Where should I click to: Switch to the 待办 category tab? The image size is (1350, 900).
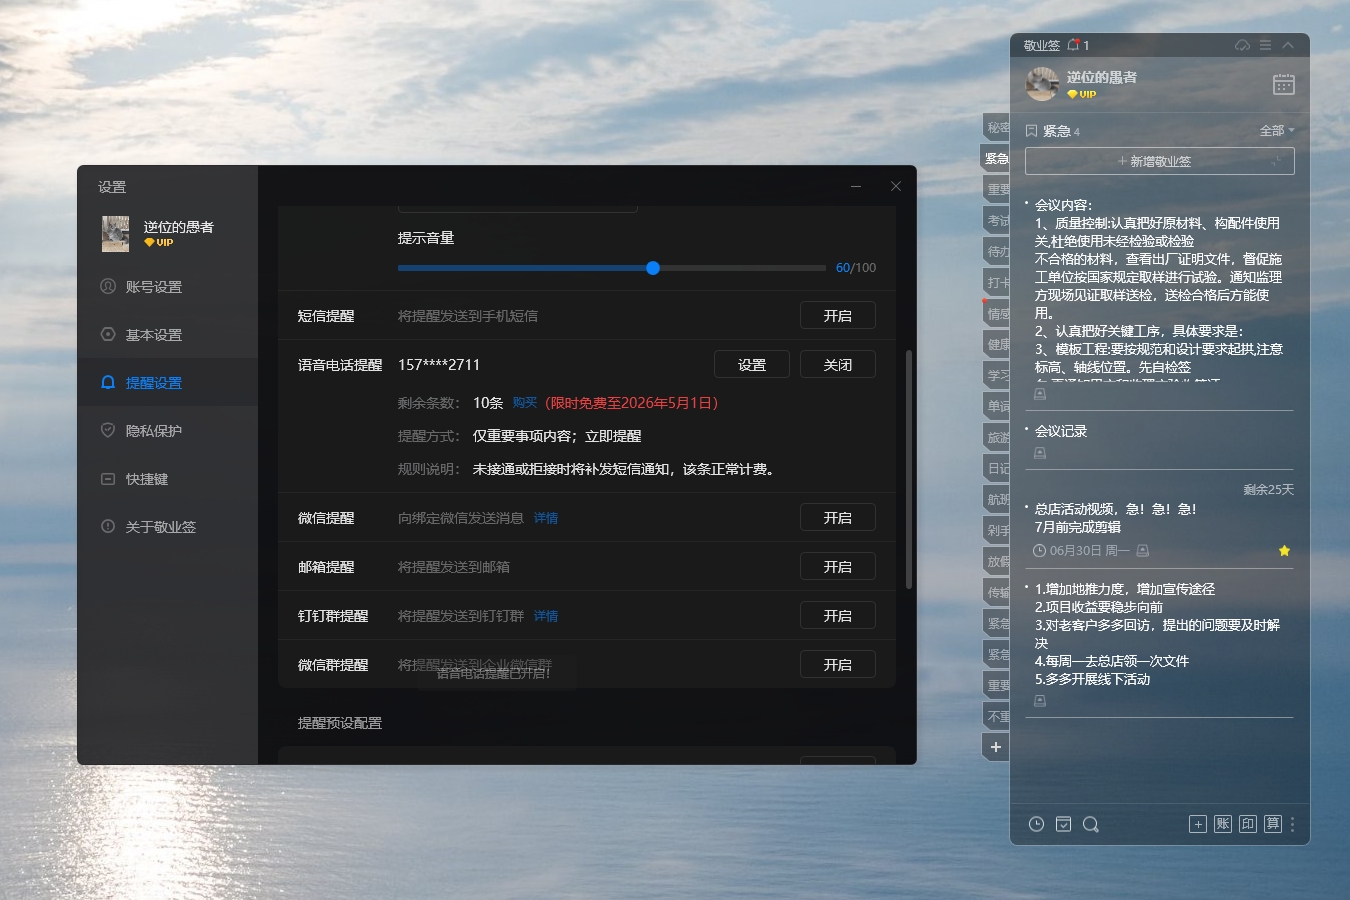pos(997,251)
